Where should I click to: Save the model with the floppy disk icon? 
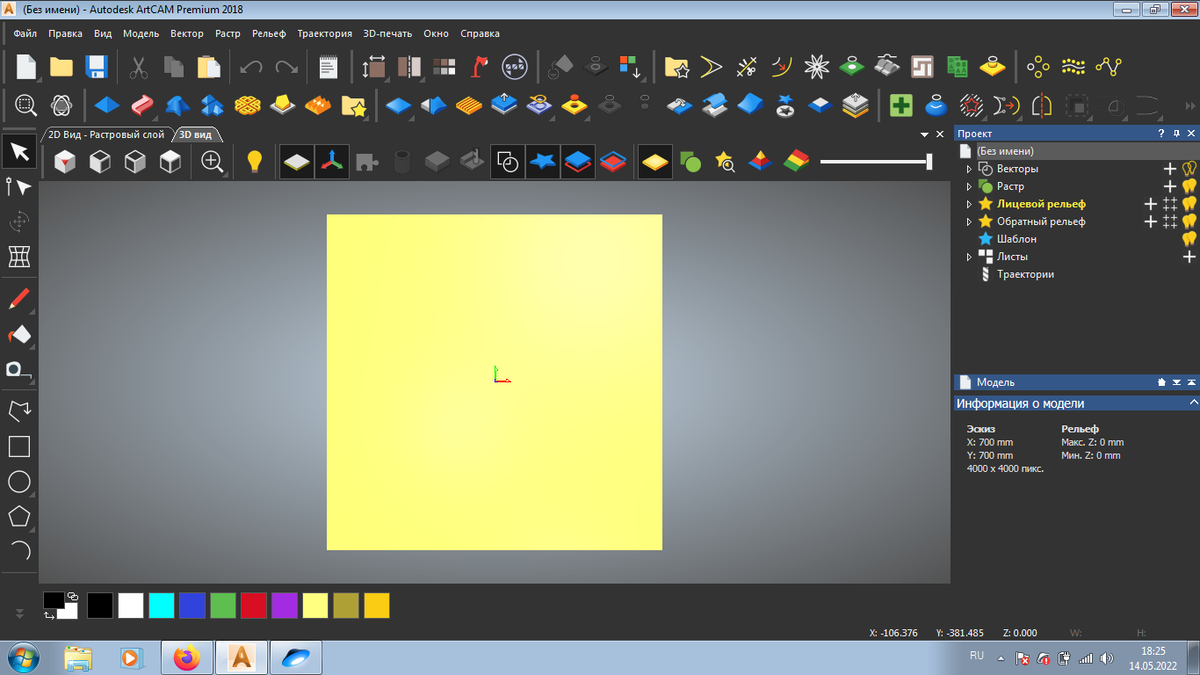click(x=97, y=67)
